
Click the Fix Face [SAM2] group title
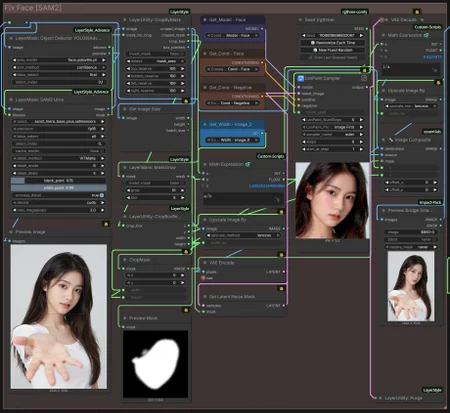click(x=33, y=8)
